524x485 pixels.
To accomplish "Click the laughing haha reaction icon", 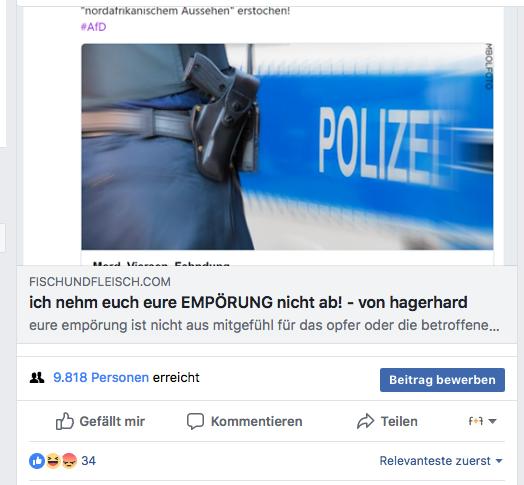I will [x=53, y=461].
